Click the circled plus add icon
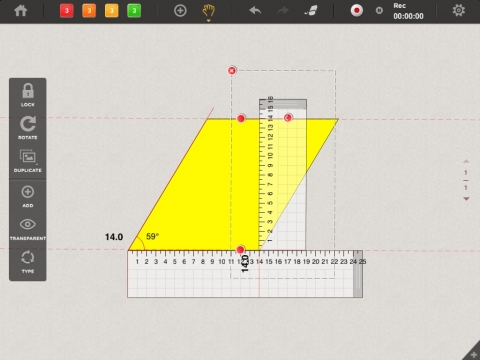The height and width of the screenshot is (360, 480). [x=180, y=11]
